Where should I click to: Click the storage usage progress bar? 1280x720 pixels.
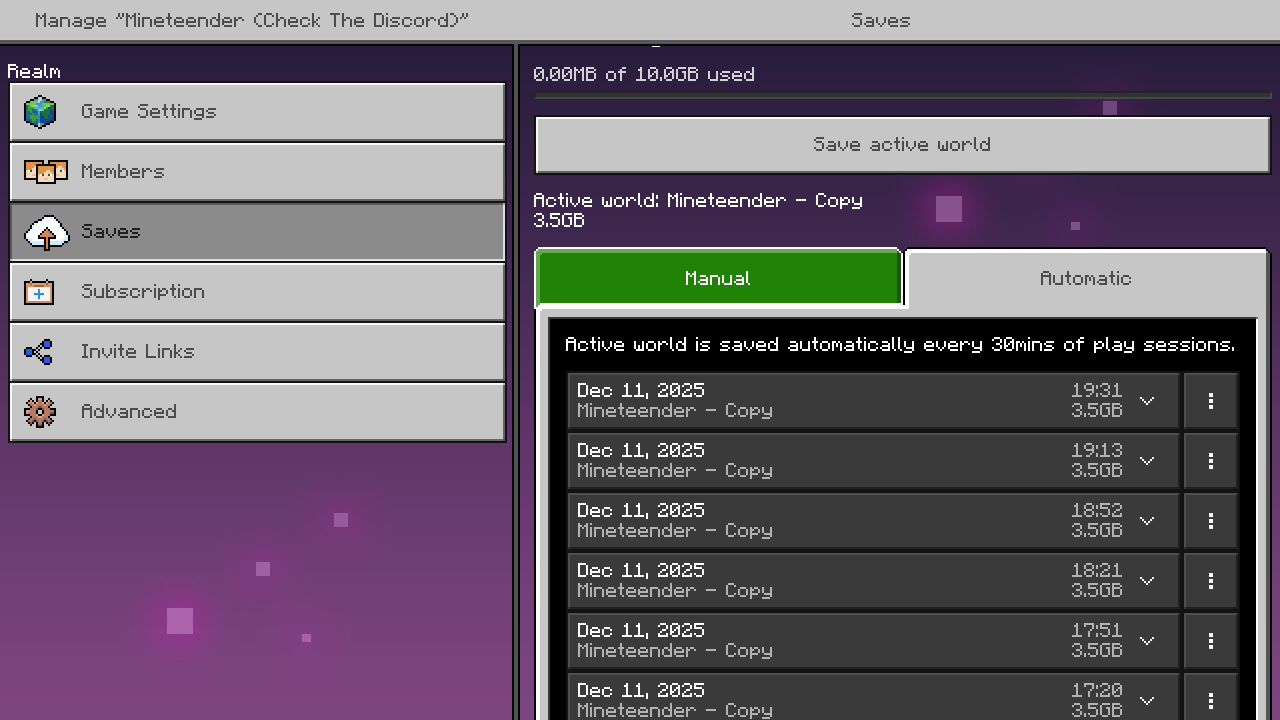pos(902,96)
